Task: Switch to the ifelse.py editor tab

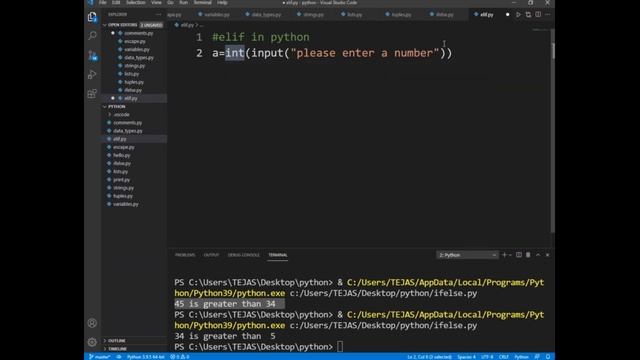Action: coord(442,15)
